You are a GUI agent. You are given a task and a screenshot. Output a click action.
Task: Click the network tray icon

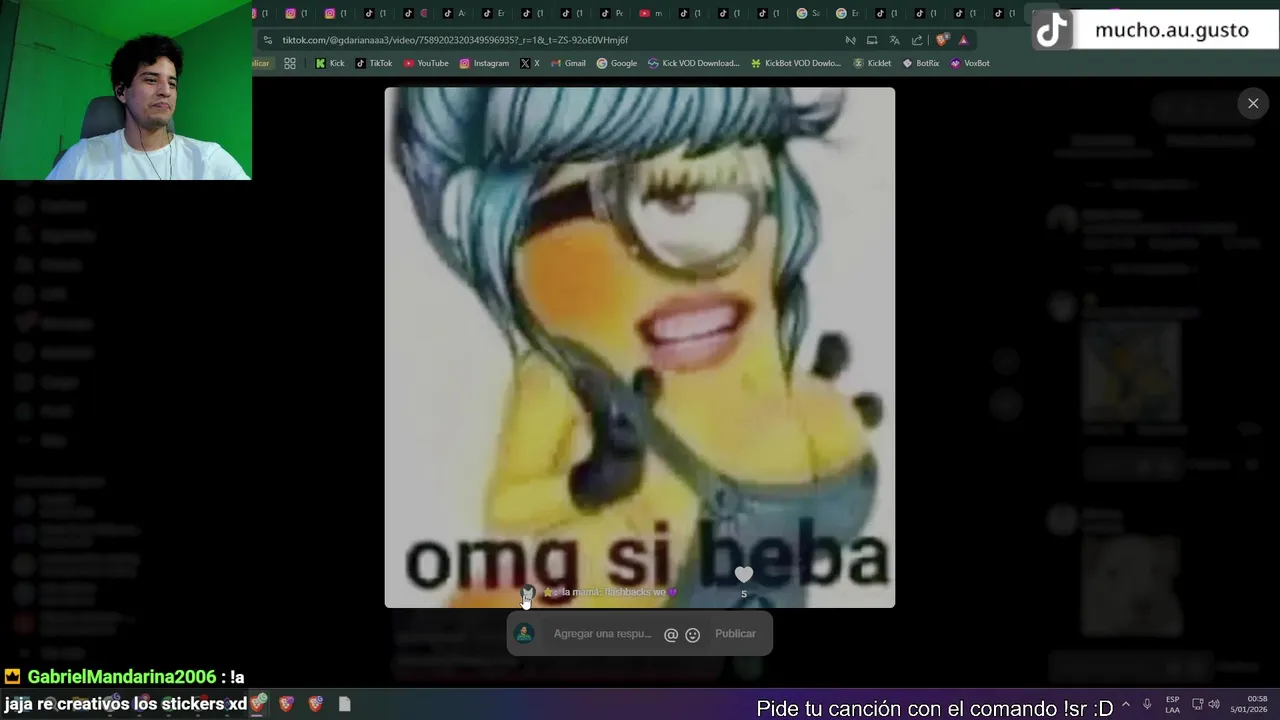tap(1197, 704)
